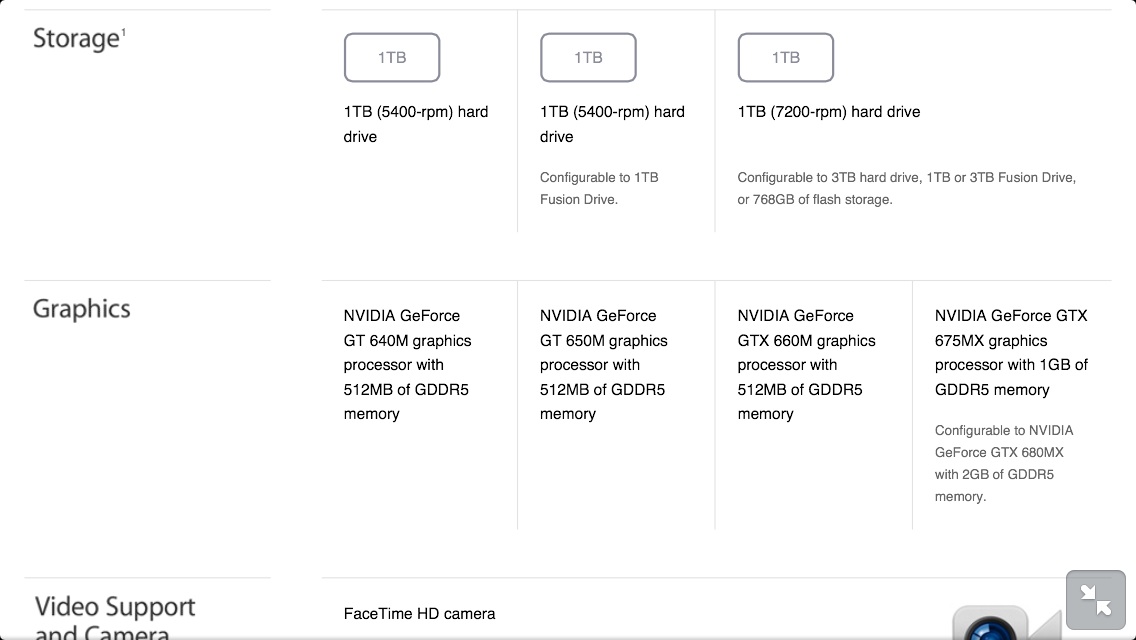Click the 1TB (7200-rpm) hard drive text

pyautogui.click(x=829, y=112)
